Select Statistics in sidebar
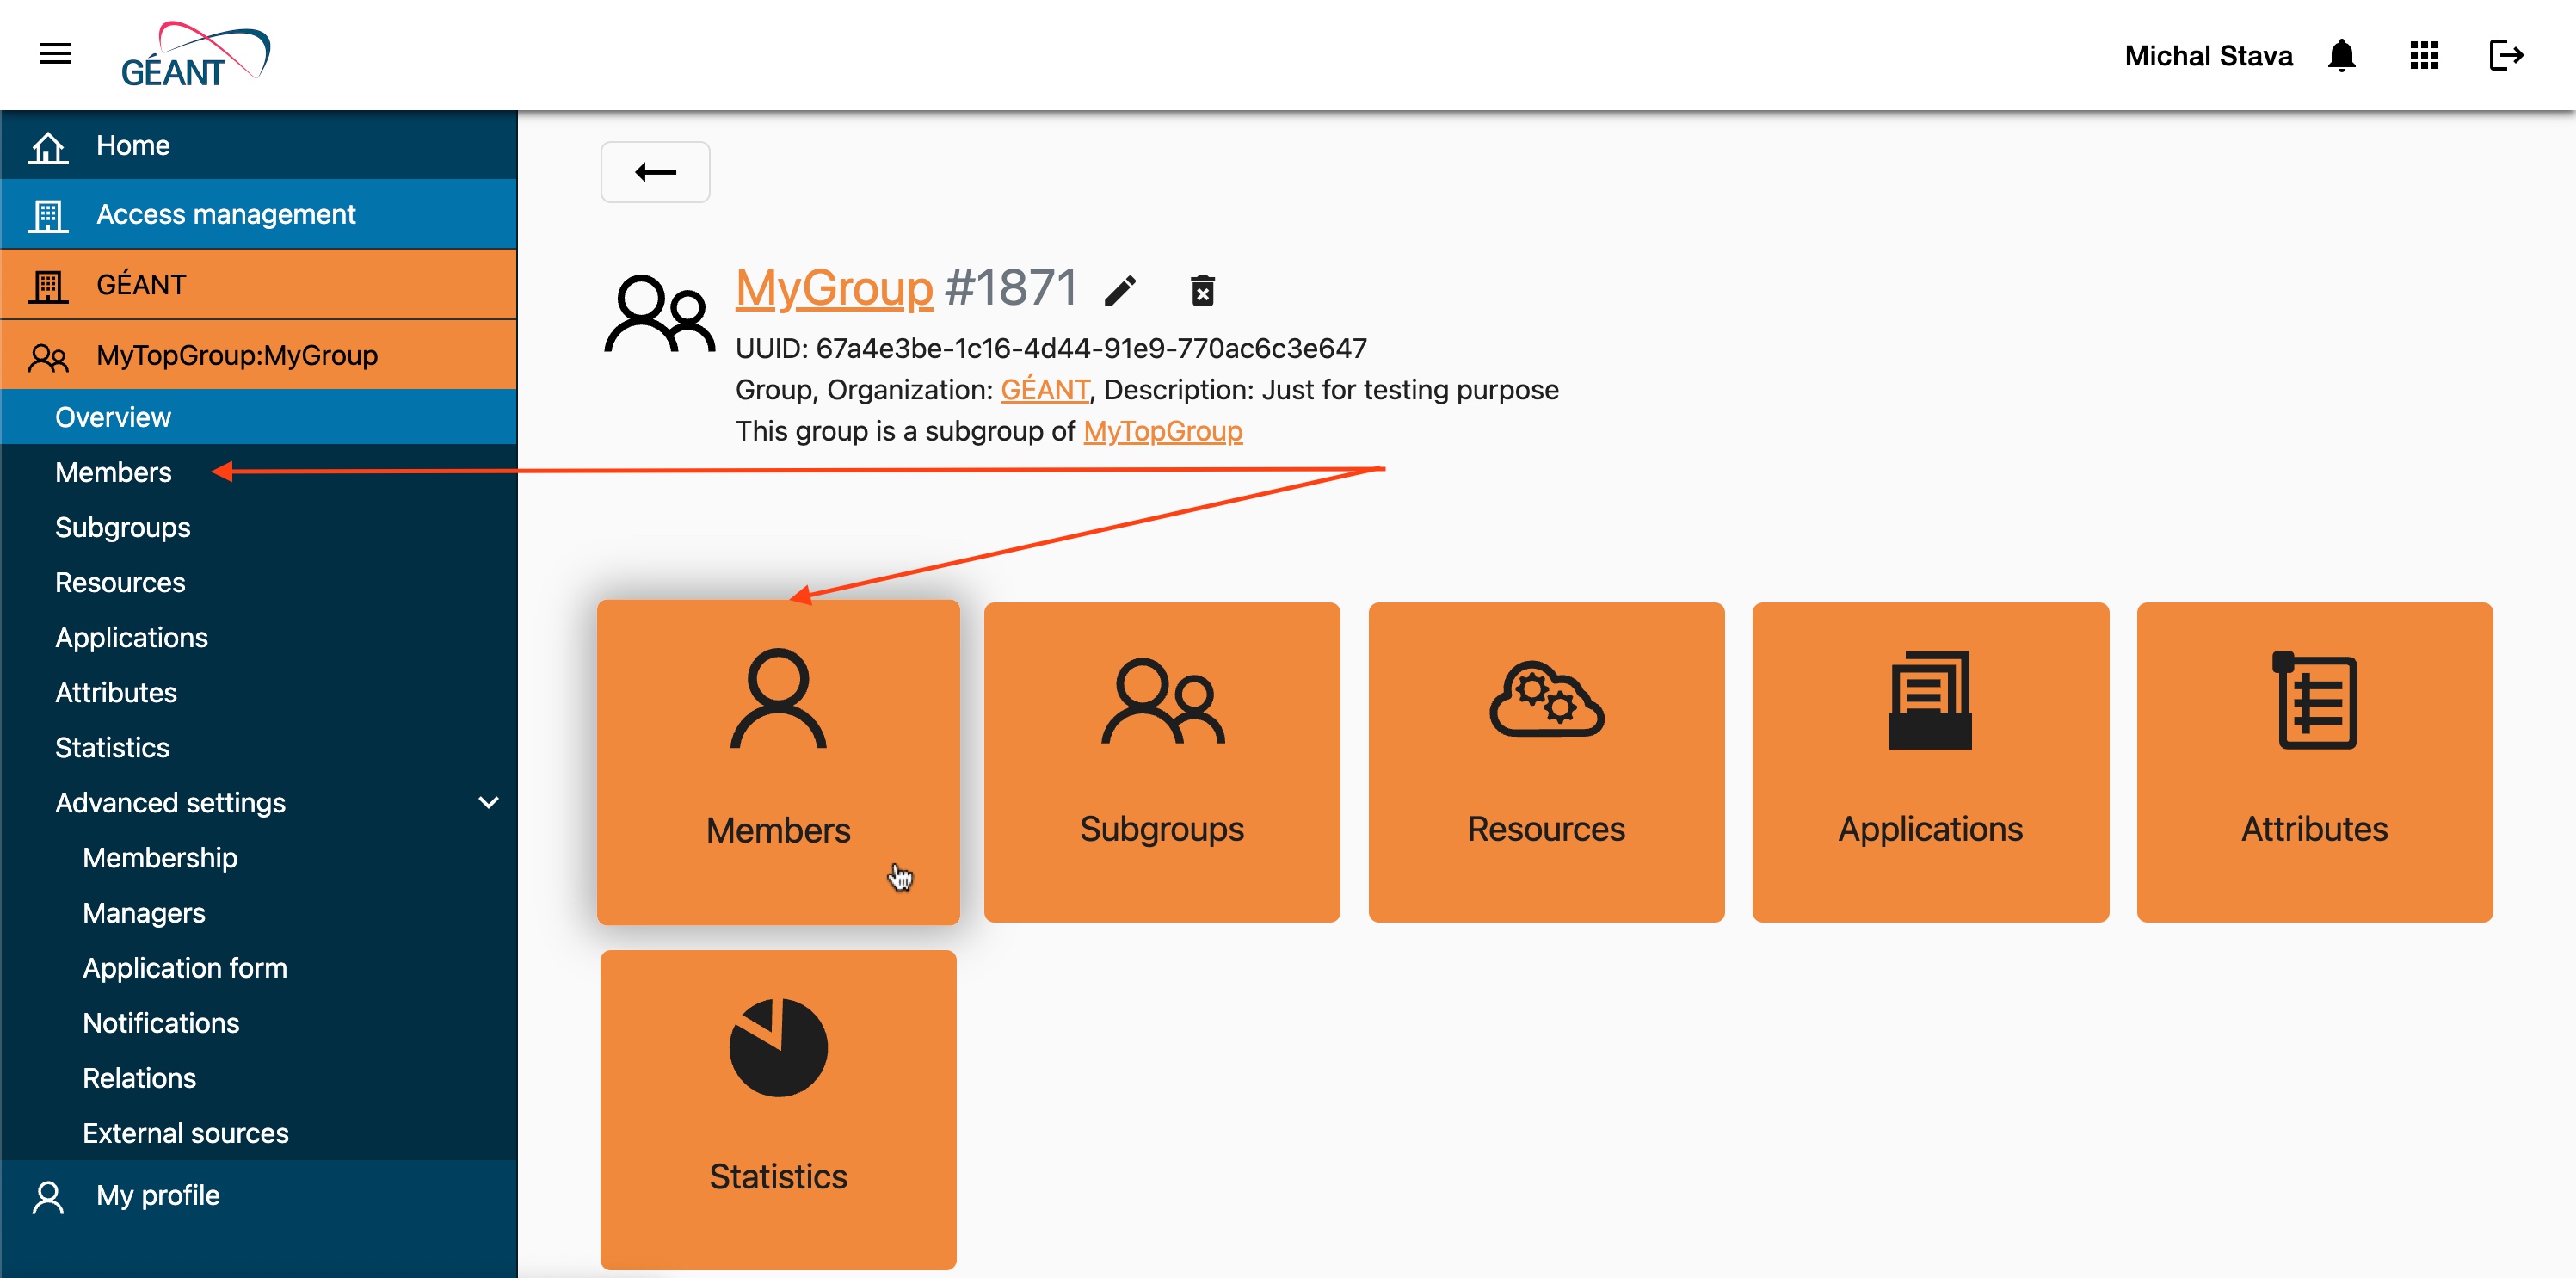Viewport: 2576px width, 1278px height. coord(259,747)
